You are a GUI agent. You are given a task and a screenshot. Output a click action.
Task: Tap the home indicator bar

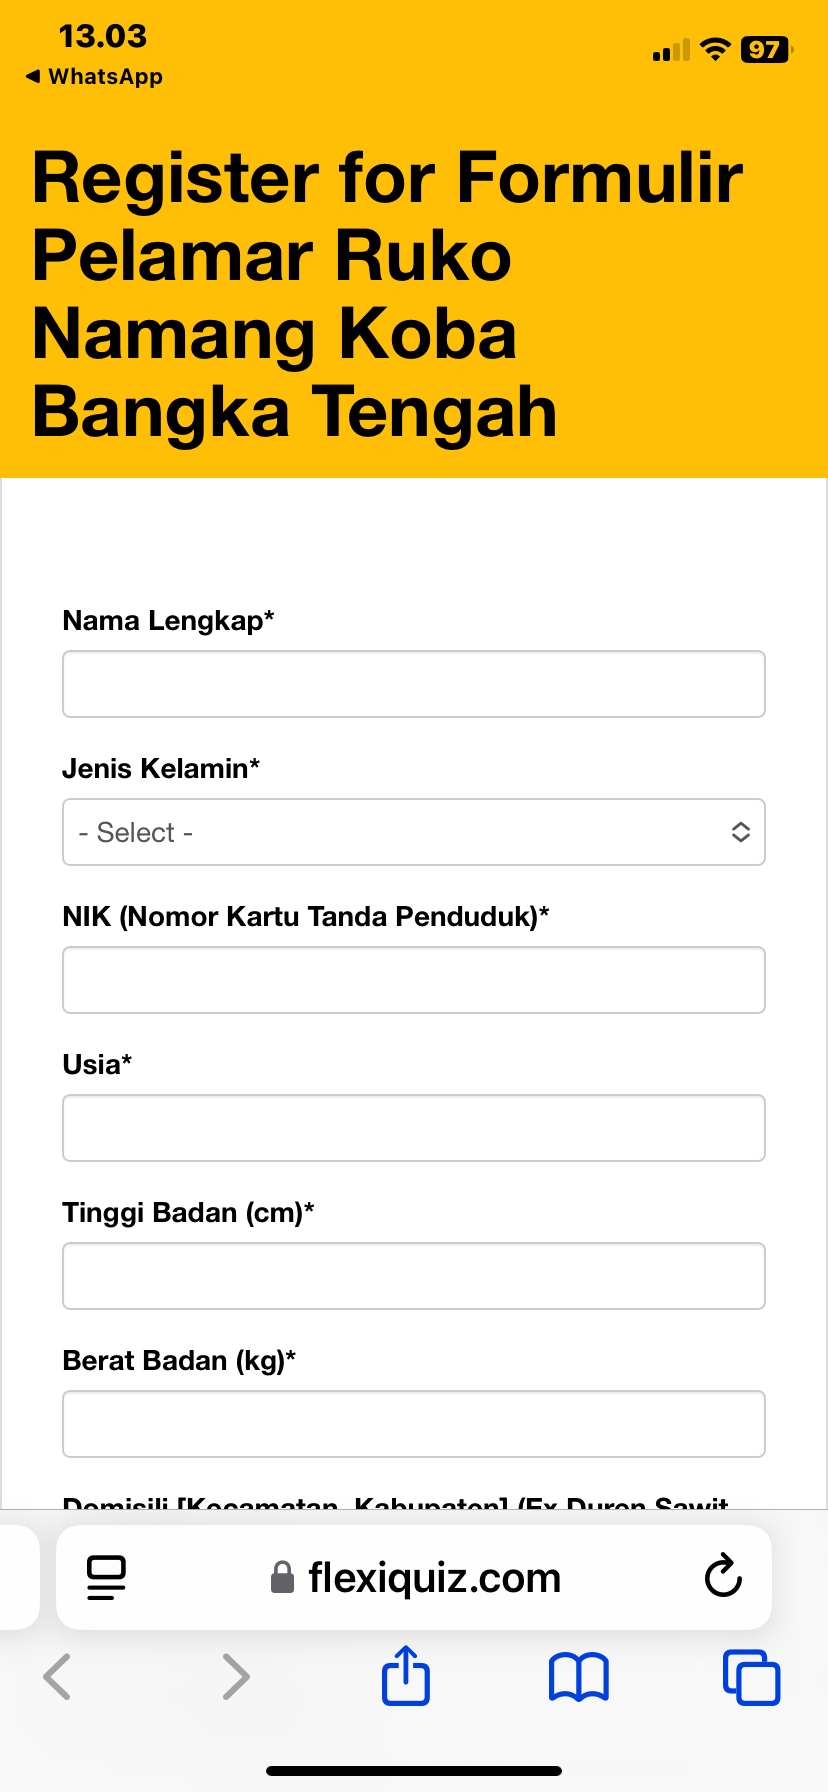point(414,1770)
